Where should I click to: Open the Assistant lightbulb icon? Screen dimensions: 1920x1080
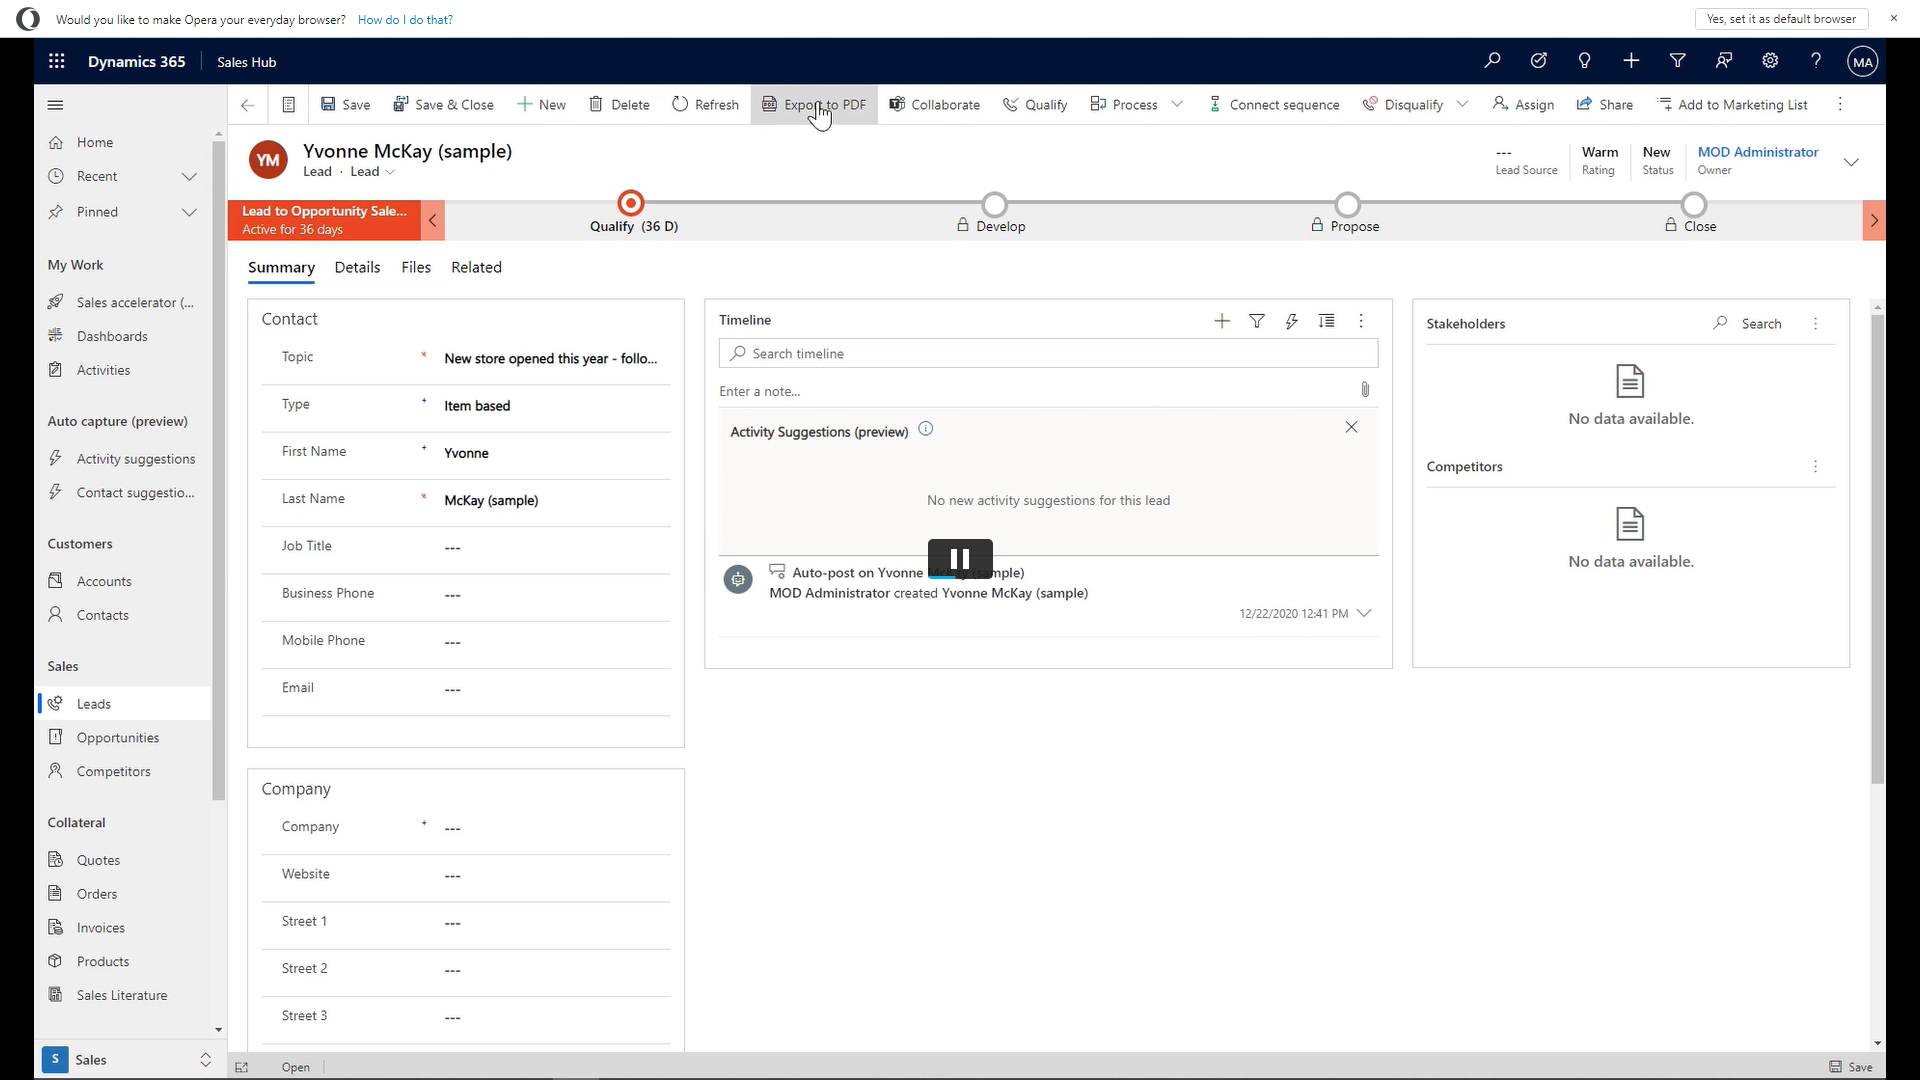[1584, 61]
